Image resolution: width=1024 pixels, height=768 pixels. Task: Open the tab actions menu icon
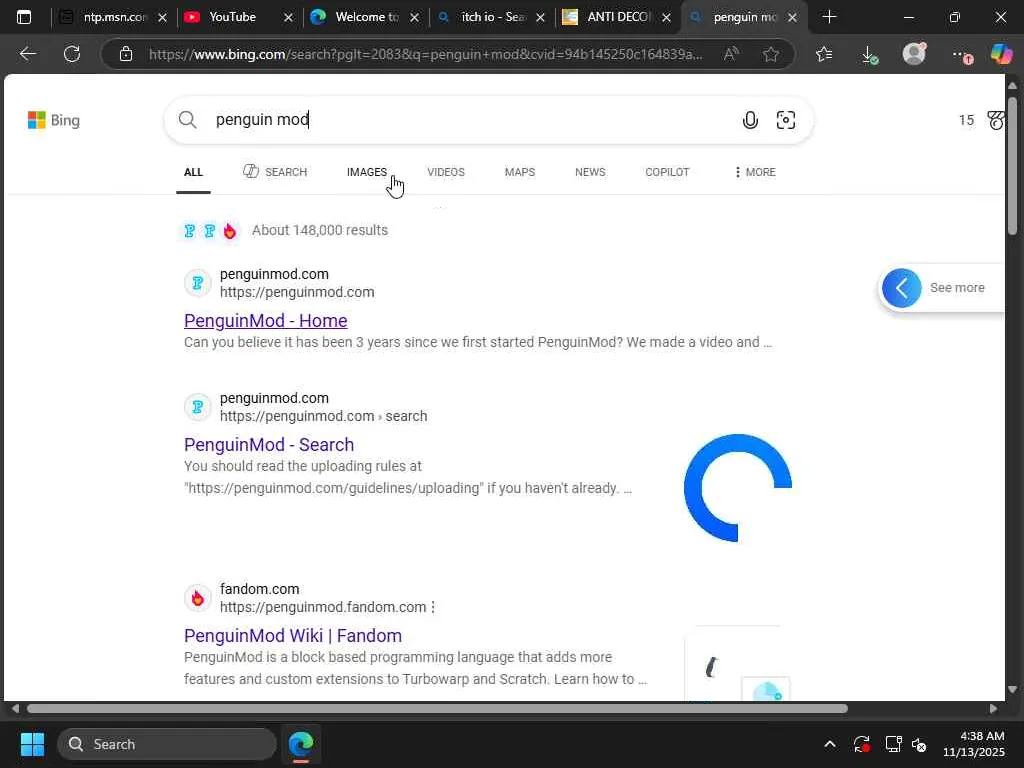click(x=24, y=17)
